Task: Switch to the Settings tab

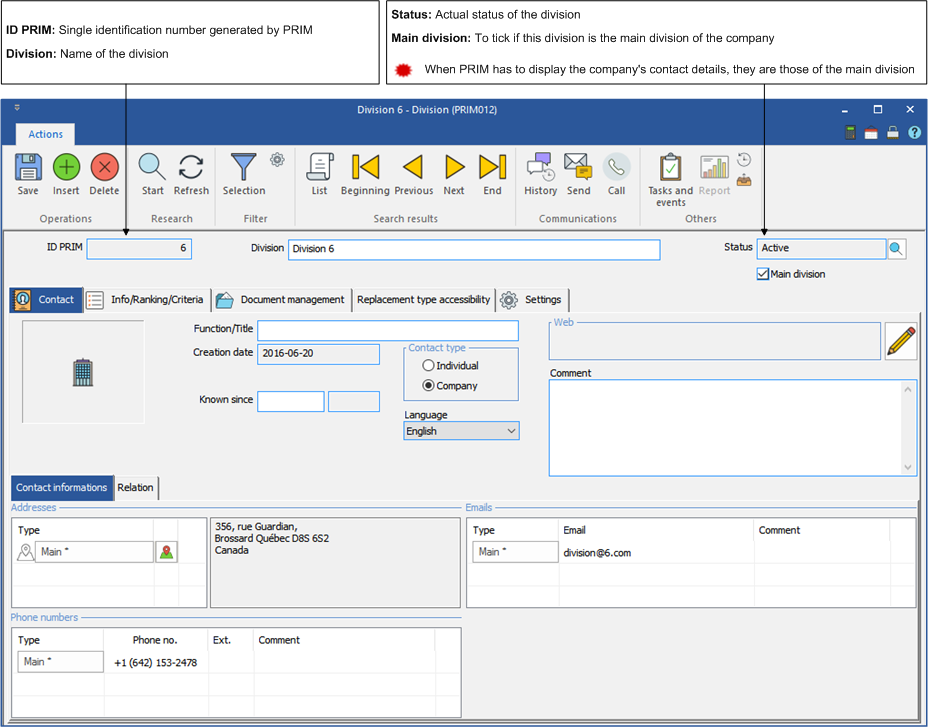Action: (532, 300)
